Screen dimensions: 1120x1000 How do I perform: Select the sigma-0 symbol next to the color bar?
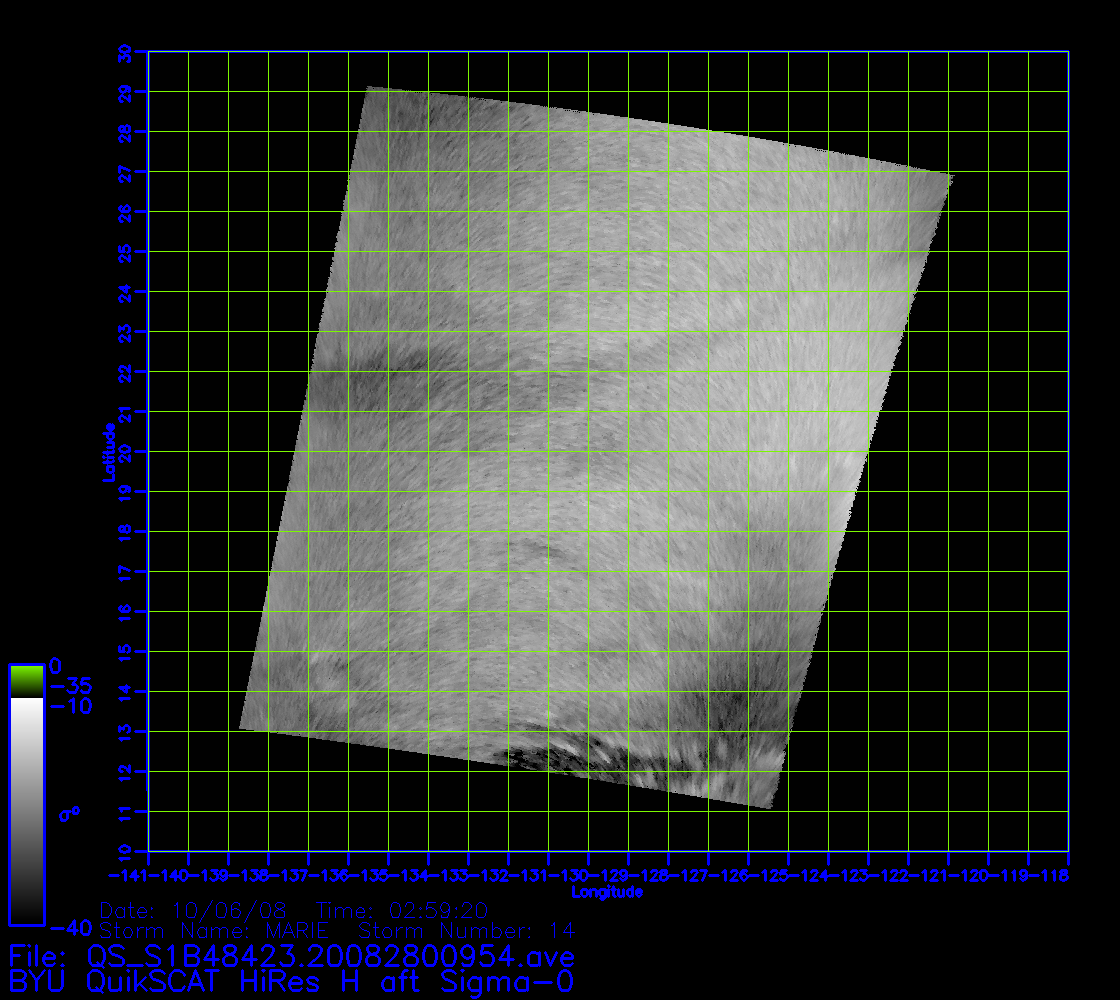click(x=69, y=814)
